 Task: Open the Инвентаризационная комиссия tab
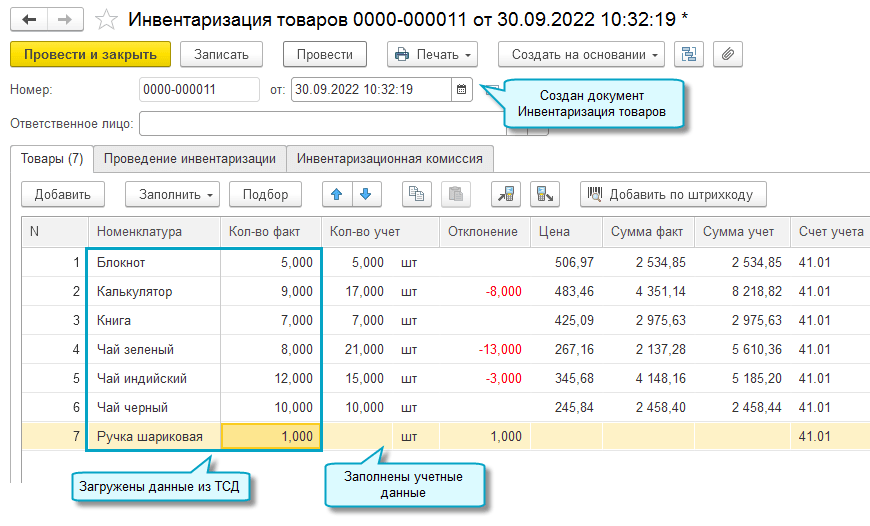click(x=390, y=158)
